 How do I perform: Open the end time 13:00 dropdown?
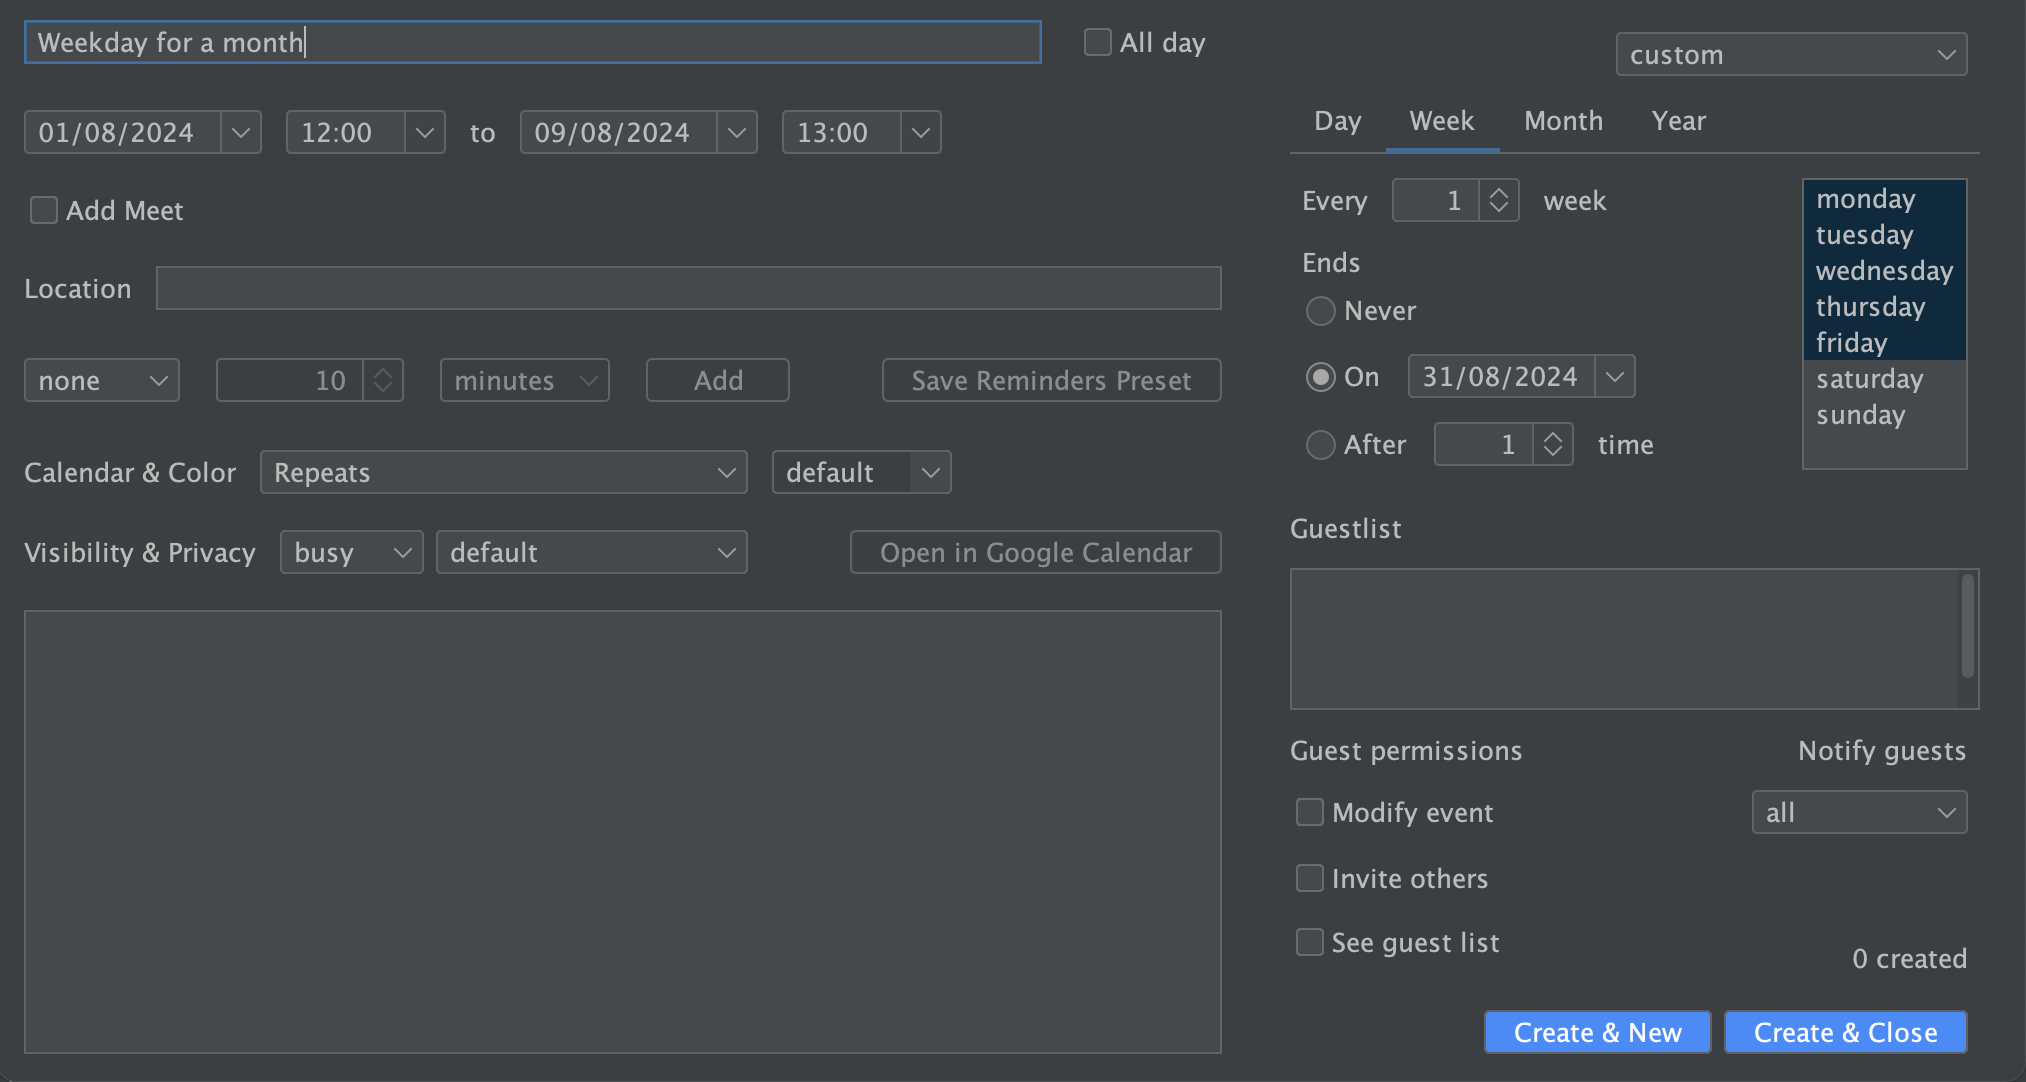point(920,131)
